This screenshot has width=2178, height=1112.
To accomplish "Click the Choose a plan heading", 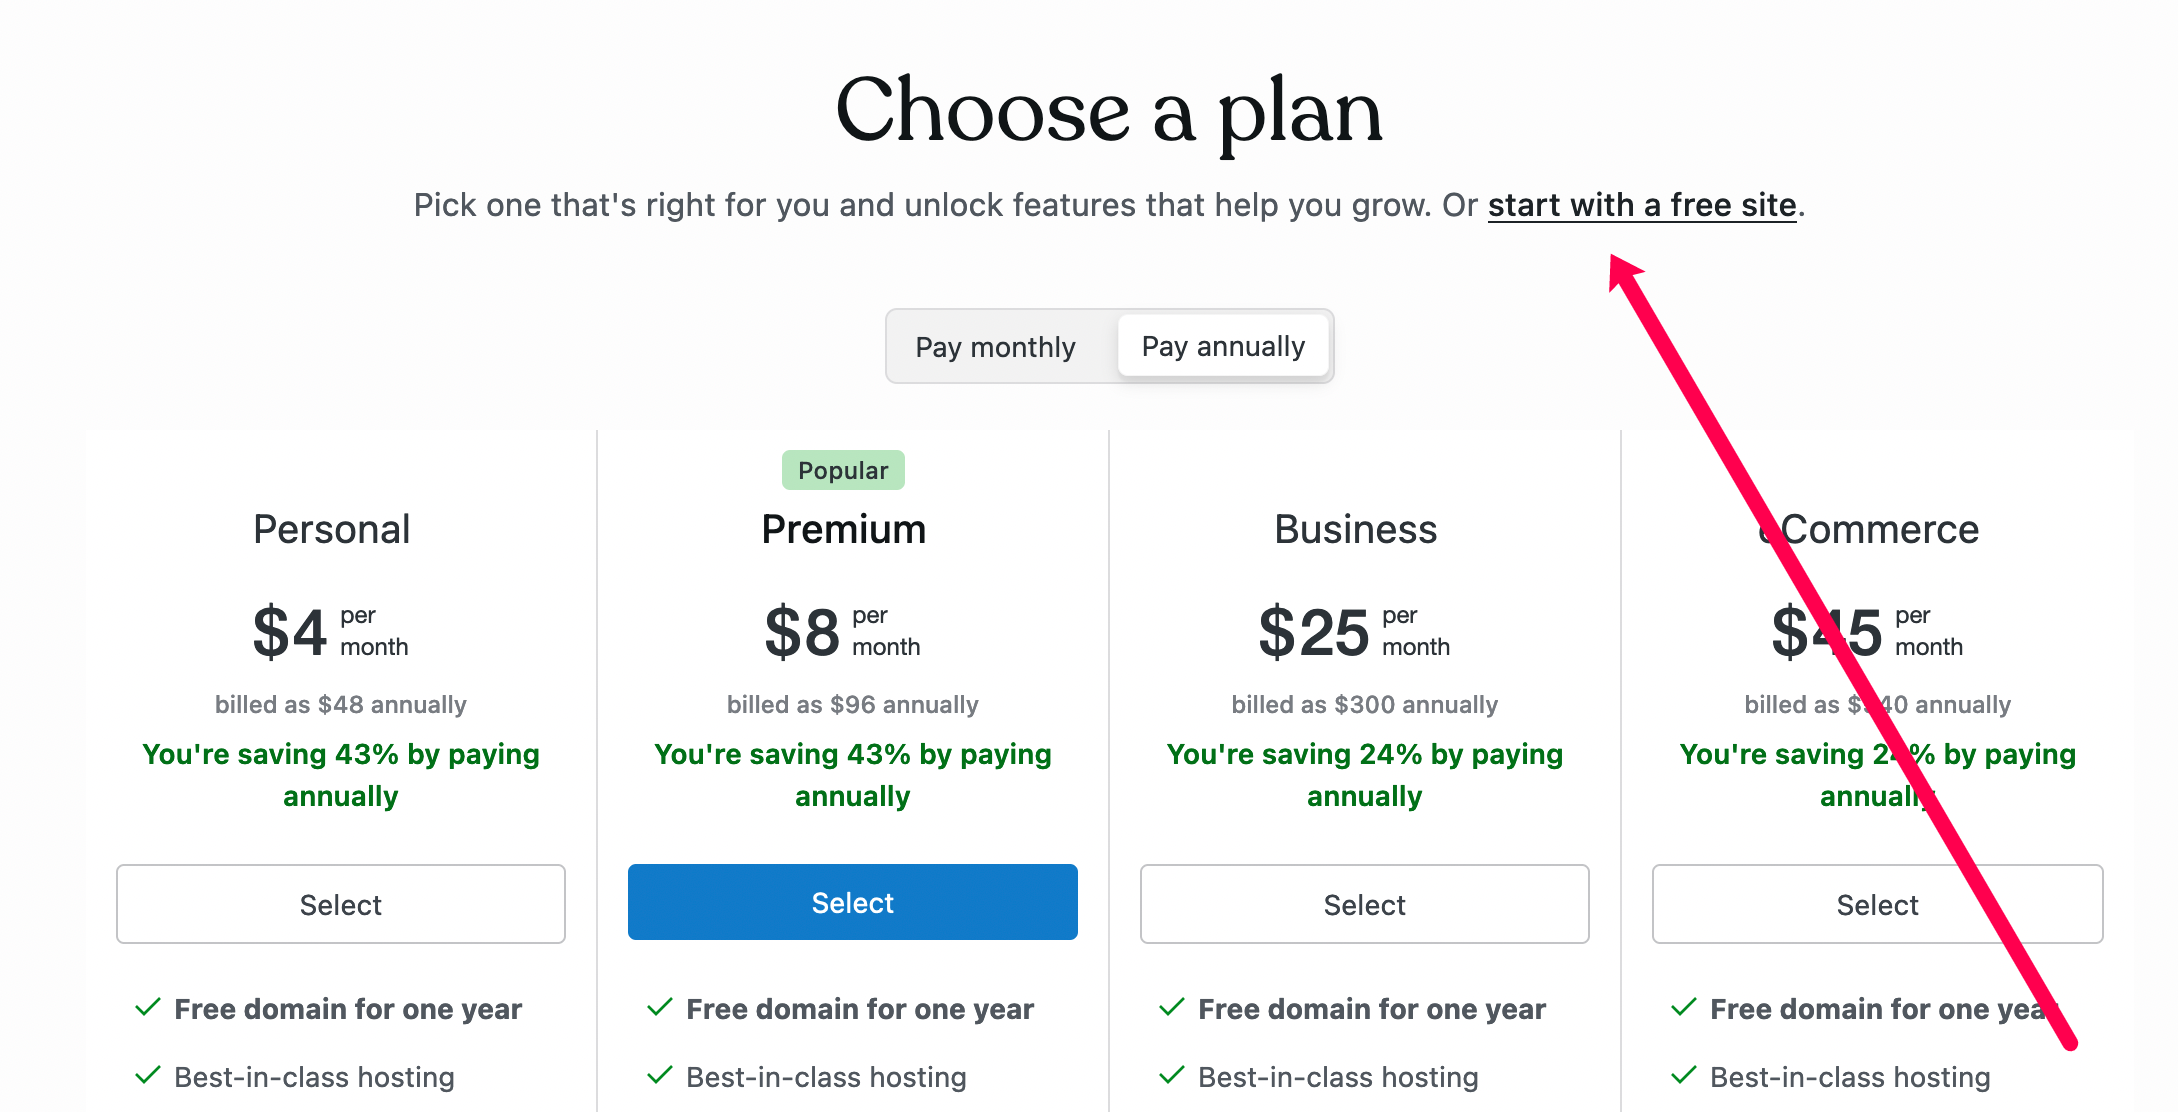I will click(1108, 111).
